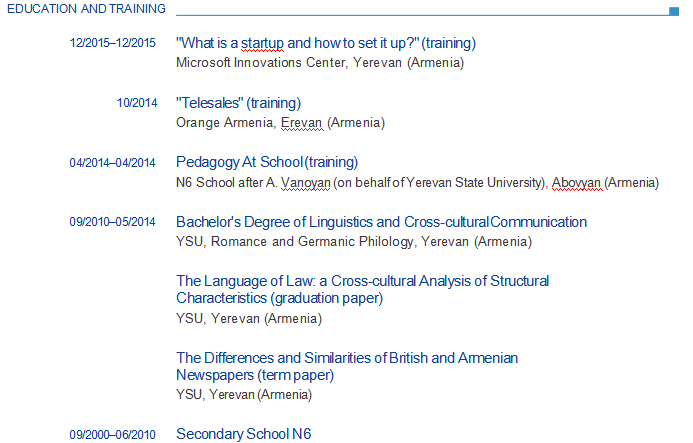Click the date 04/2014–04/2014
Screen dimensions: 693x443
113,163
